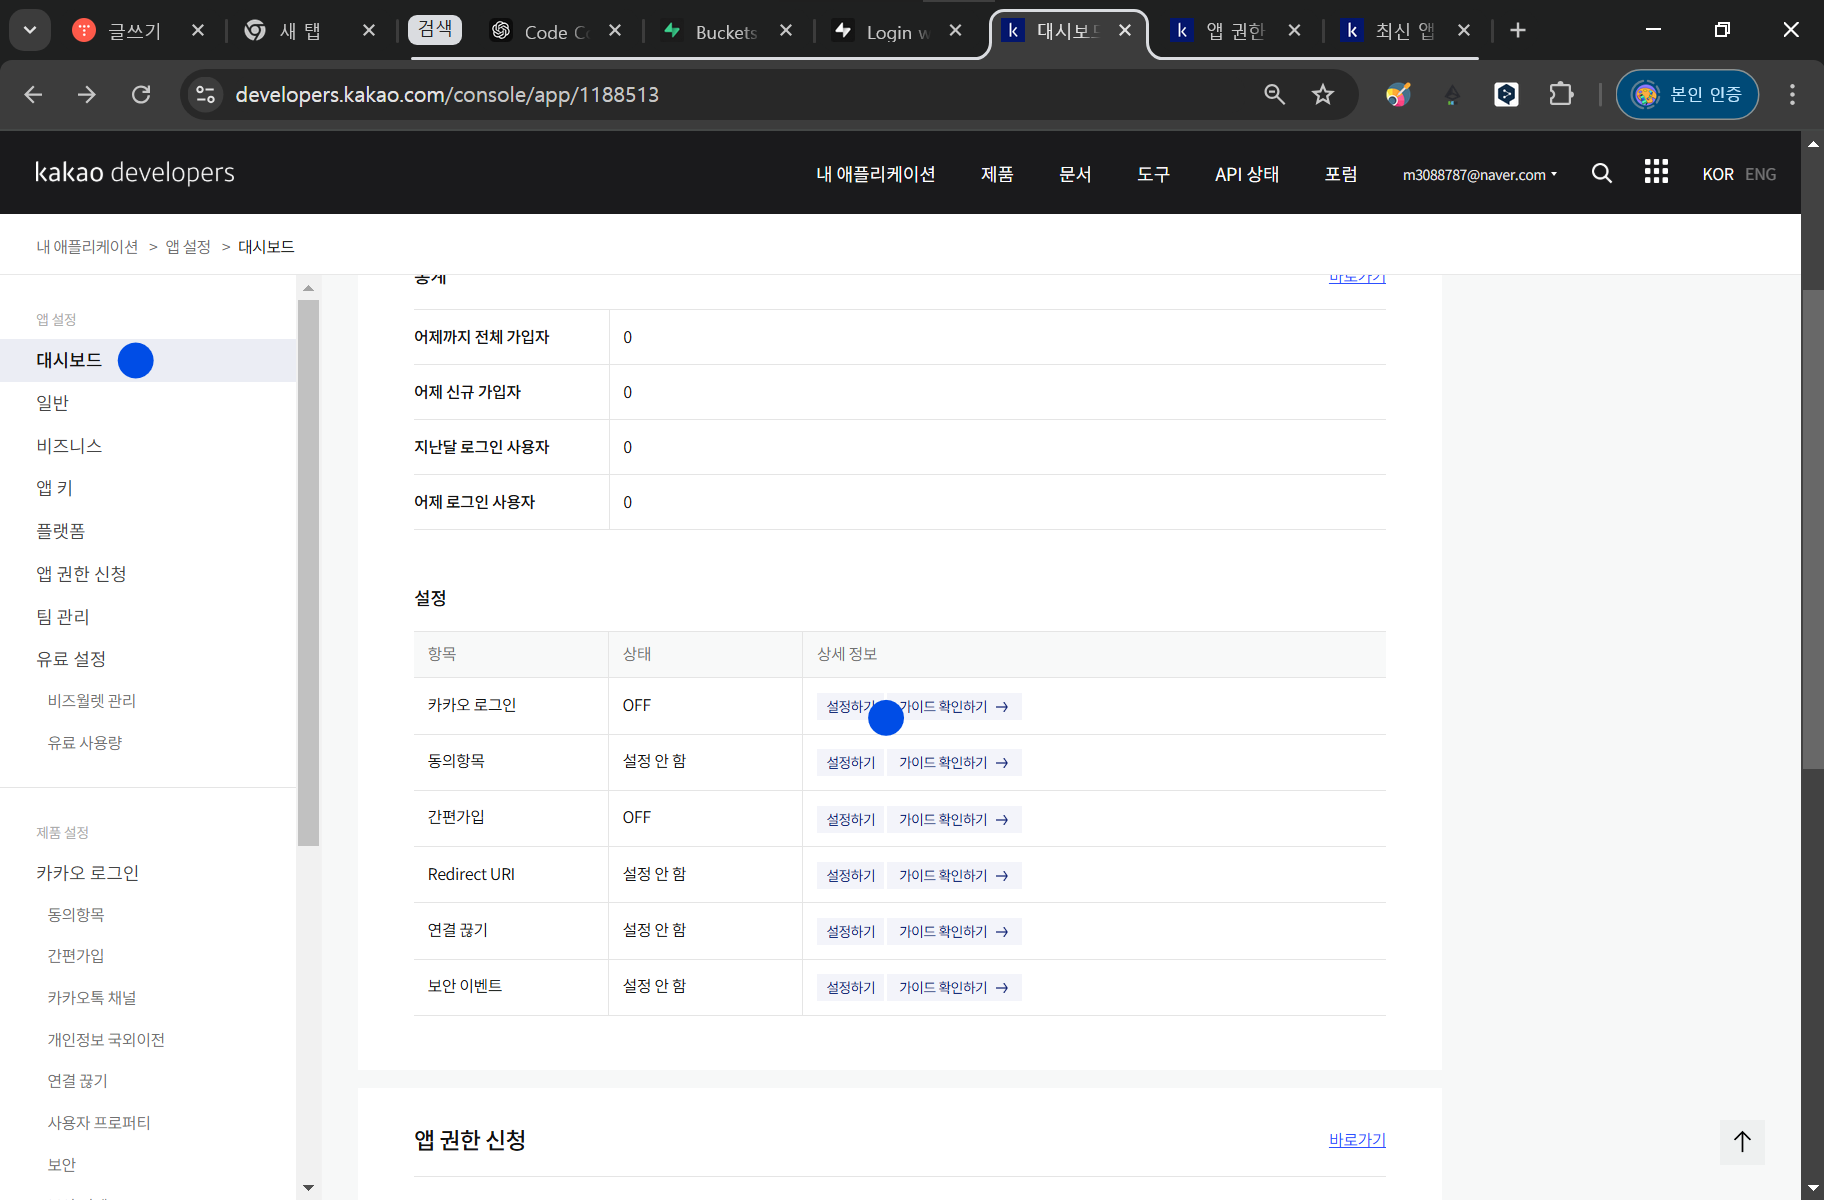Click the kakao developers logo
Screen dimensions: 1824x1200
135,172
